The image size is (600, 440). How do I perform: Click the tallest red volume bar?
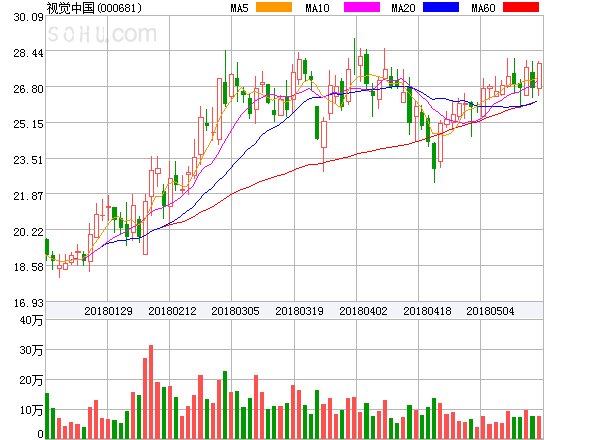tap(151, 392)
